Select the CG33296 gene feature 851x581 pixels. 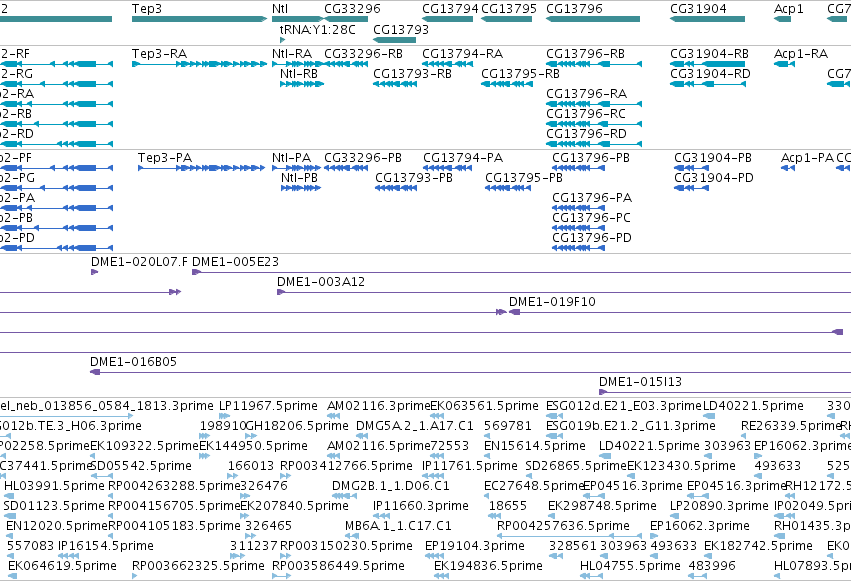tap(346, 19)
